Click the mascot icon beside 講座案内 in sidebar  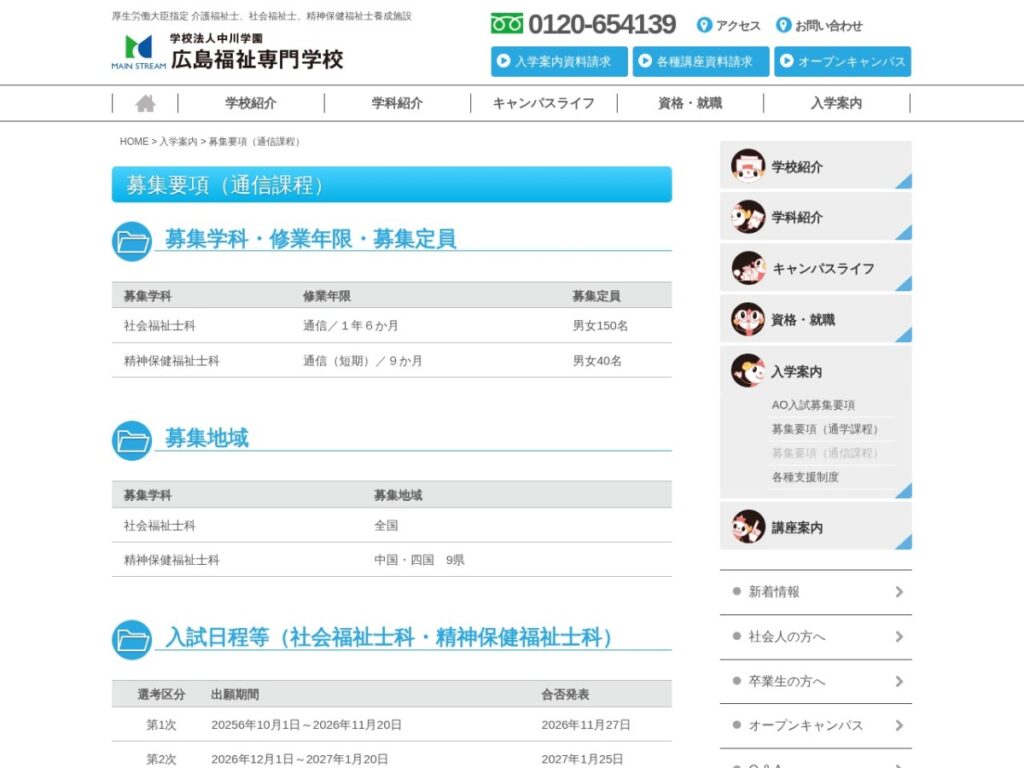pyautogui.click(x=748, y=526)
